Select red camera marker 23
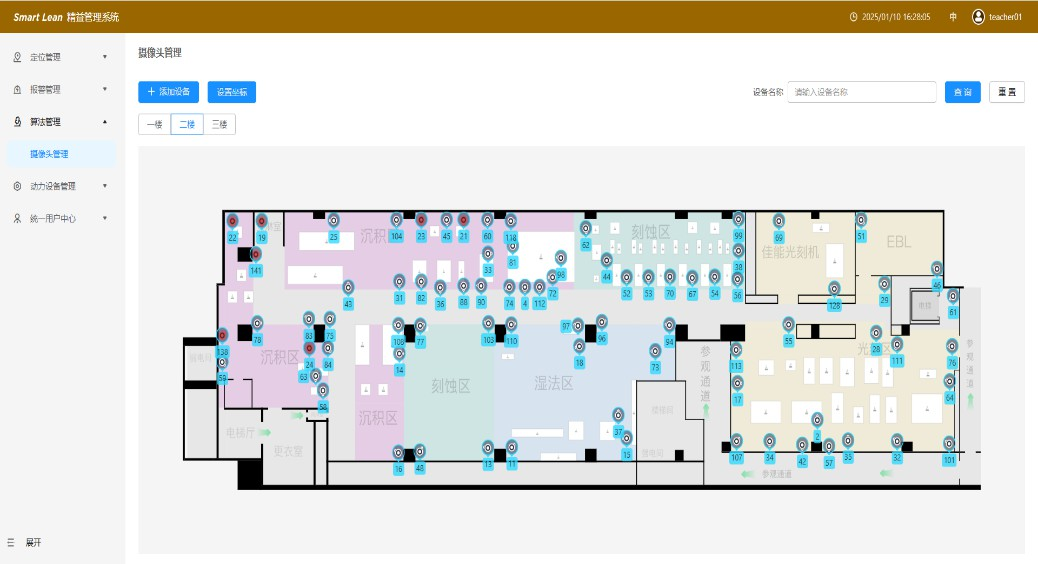This screenshot has width=1038, height=564. click(x=421, y=220)
